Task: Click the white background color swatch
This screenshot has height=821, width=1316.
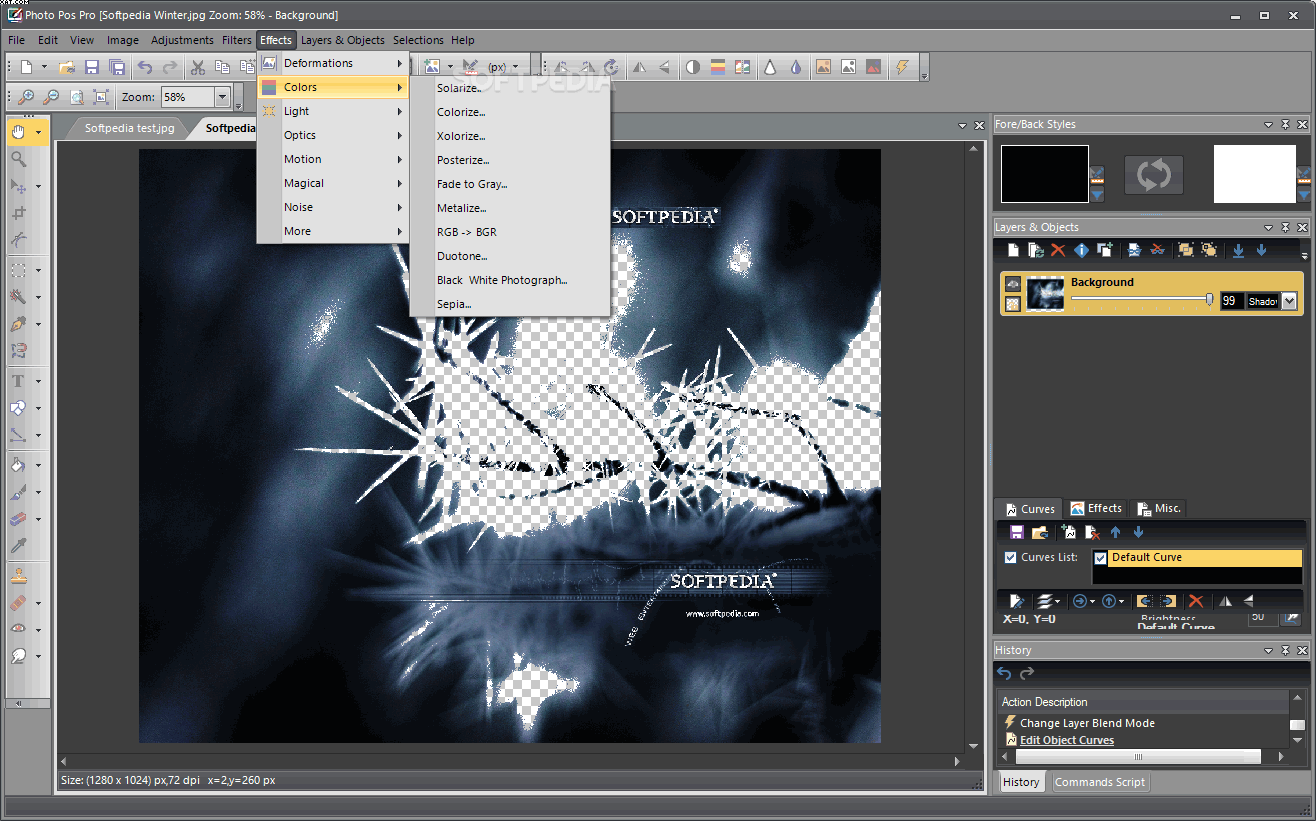Action: 1255,174
